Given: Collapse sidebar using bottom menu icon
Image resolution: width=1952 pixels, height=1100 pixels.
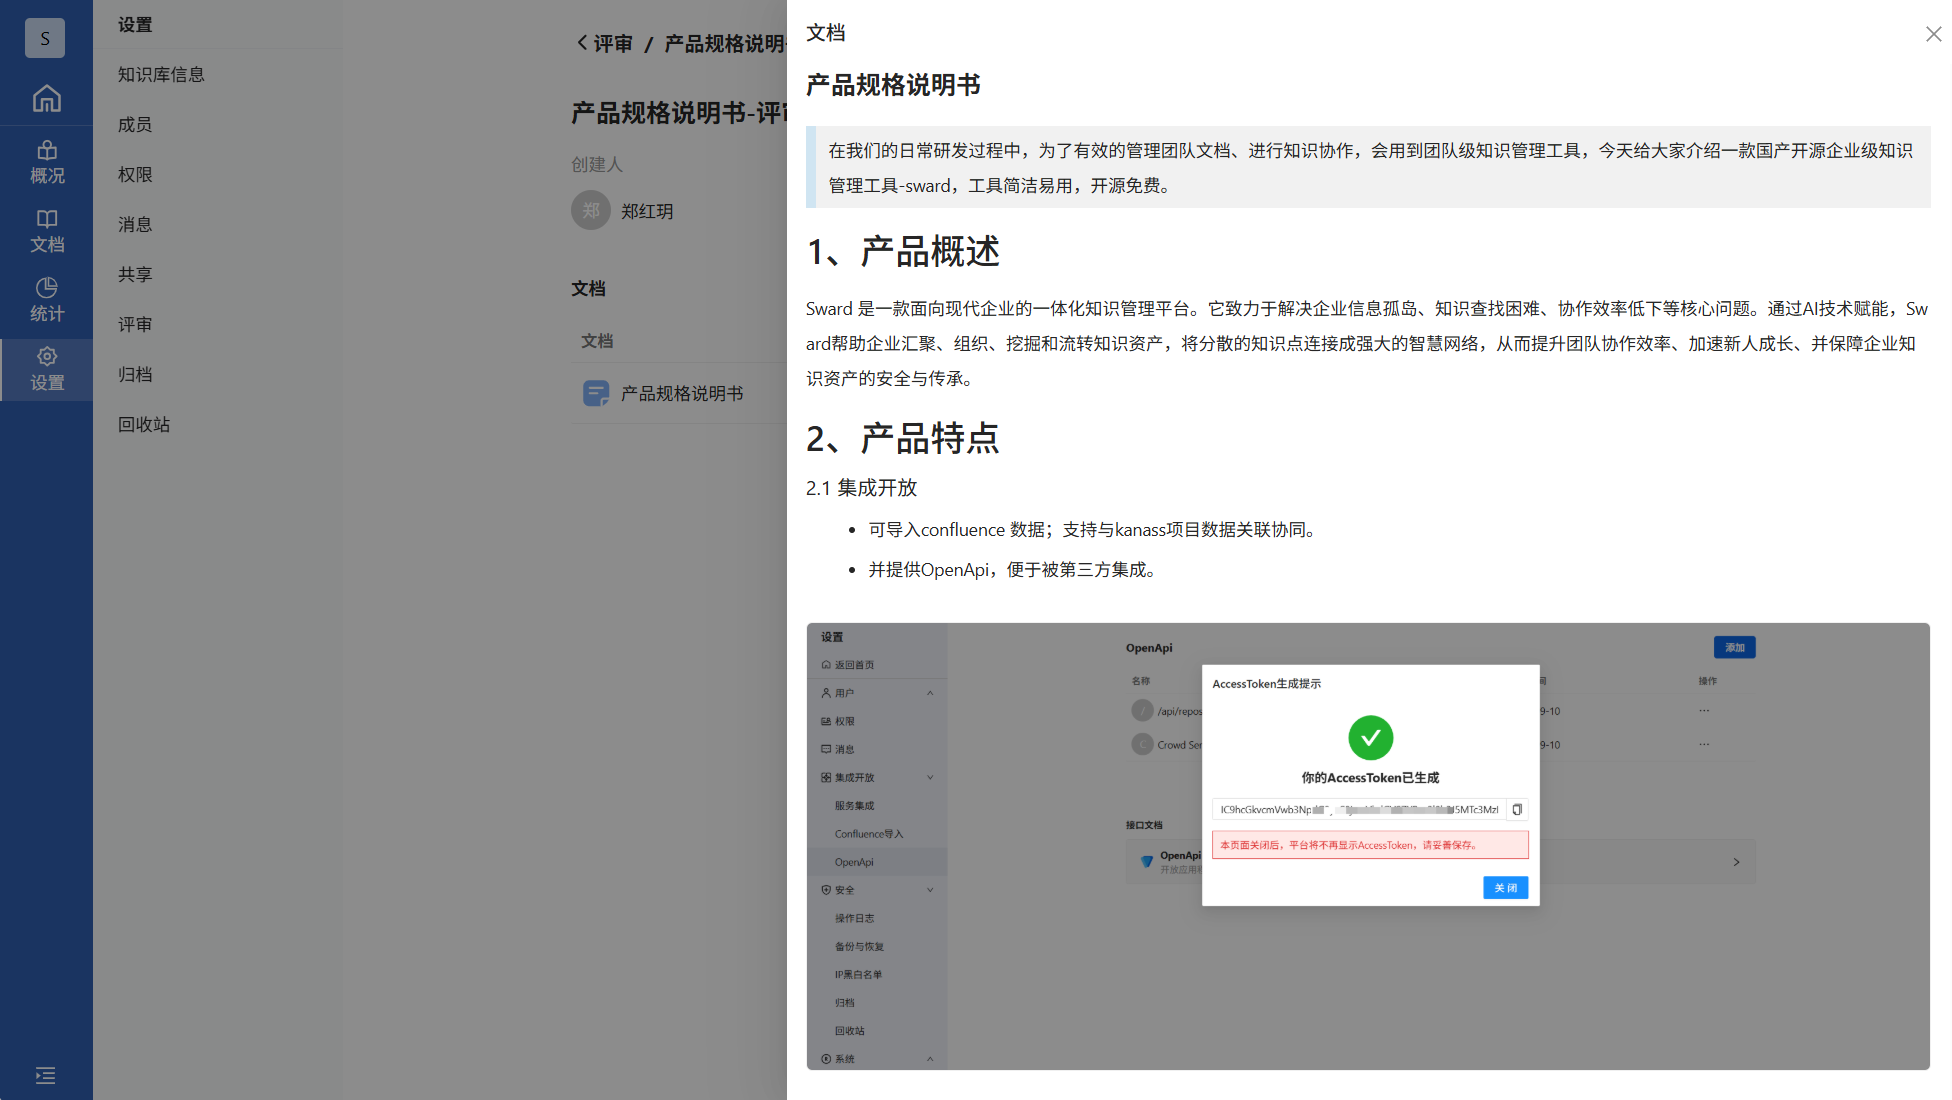Looking at the screenshot, I should click(x=45, y=1075).
